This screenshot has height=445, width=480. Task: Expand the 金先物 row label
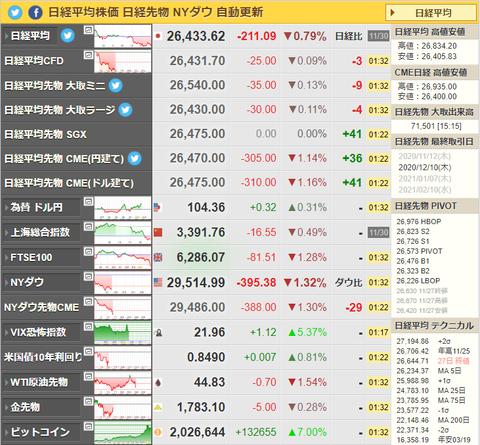(x=42, y=407)
